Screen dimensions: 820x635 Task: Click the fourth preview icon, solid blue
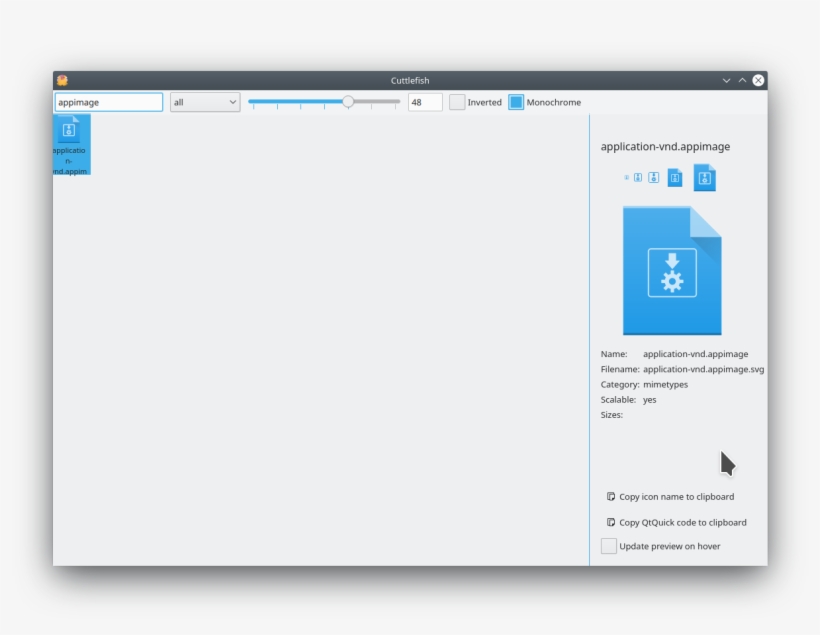[675, 178]
